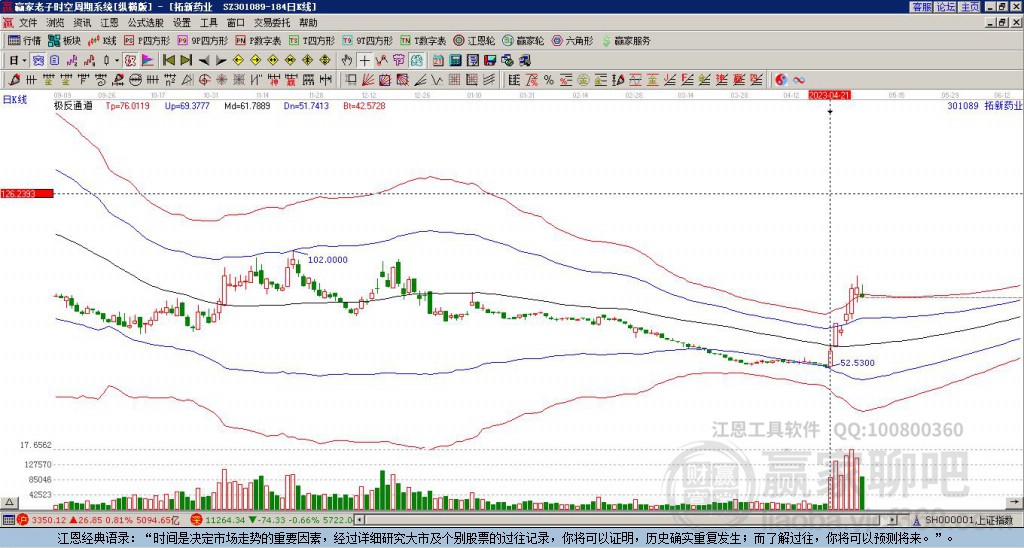
Task: Click the 301089 拓新药业 stock label
Action: 984,105
